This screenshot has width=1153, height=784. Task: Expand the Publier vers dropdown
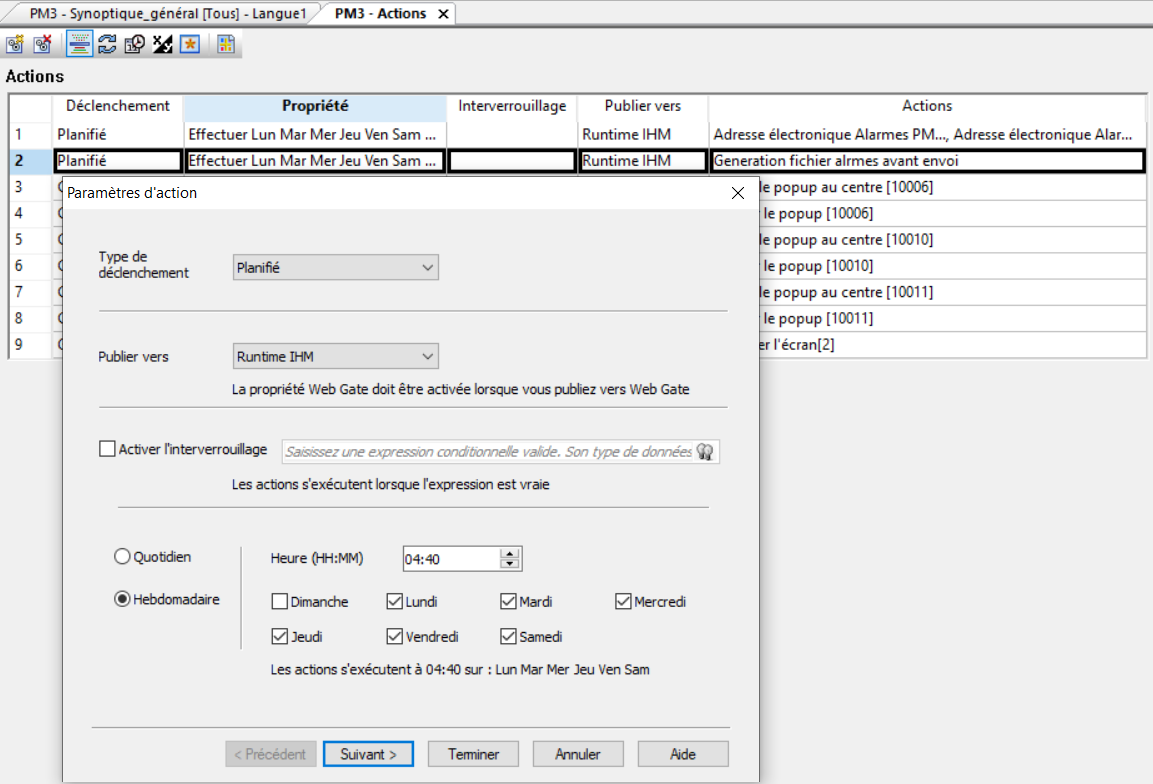point(335,356)
